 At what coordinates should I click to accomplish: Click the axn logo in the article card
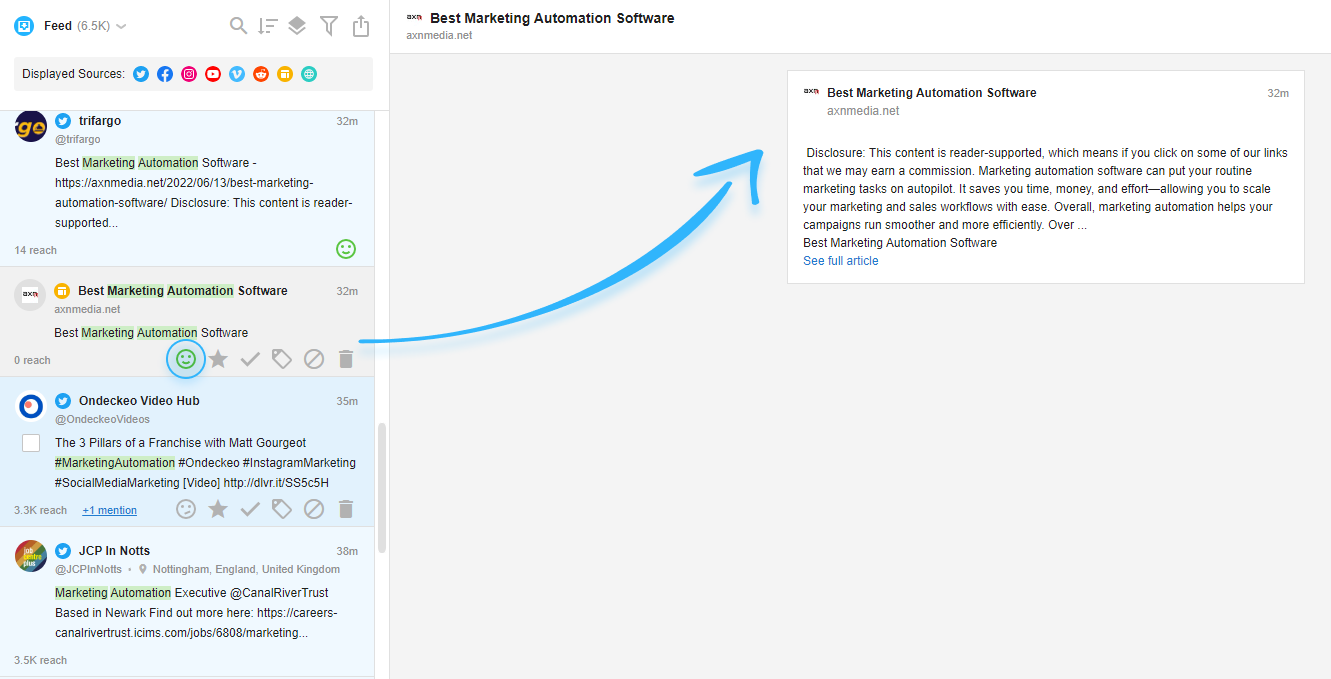point(811,91)
